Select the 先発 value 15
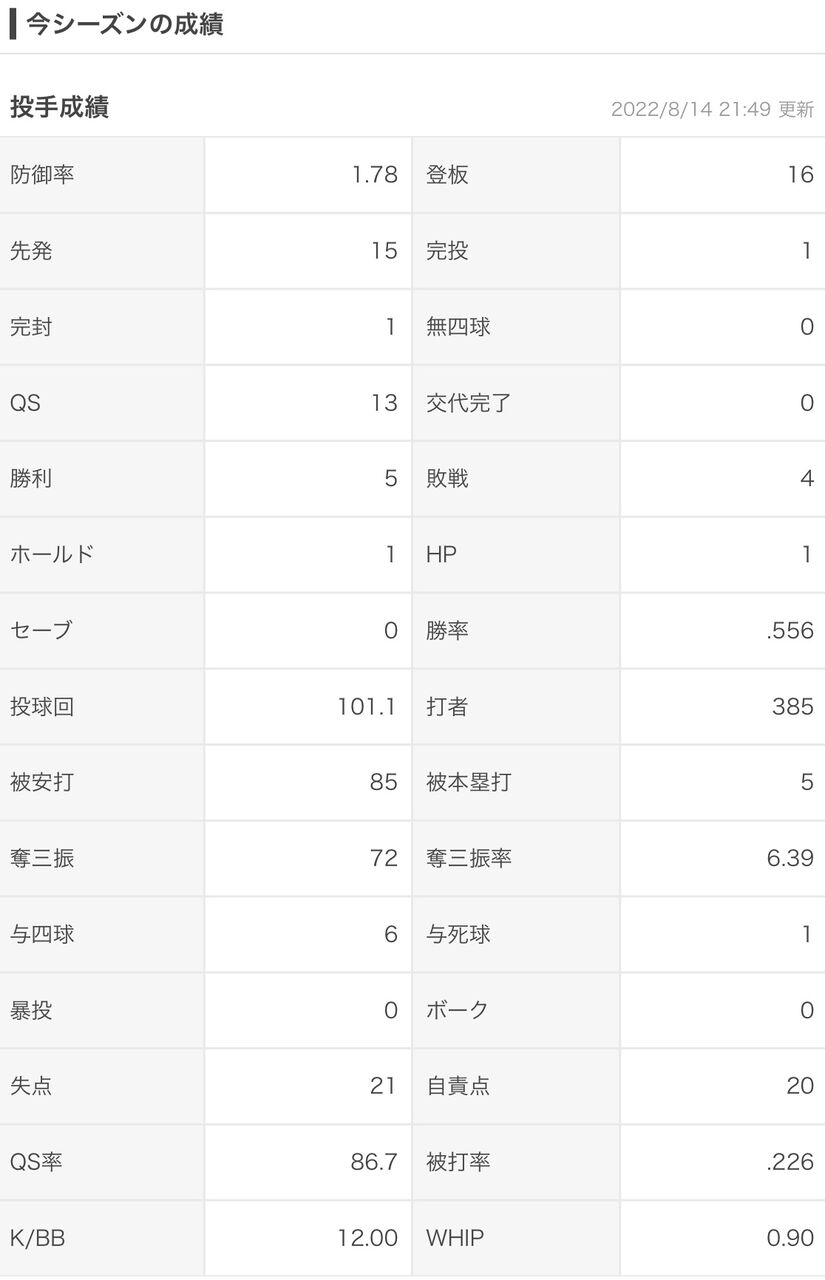The image size is (825, 1280). [384, 251]
